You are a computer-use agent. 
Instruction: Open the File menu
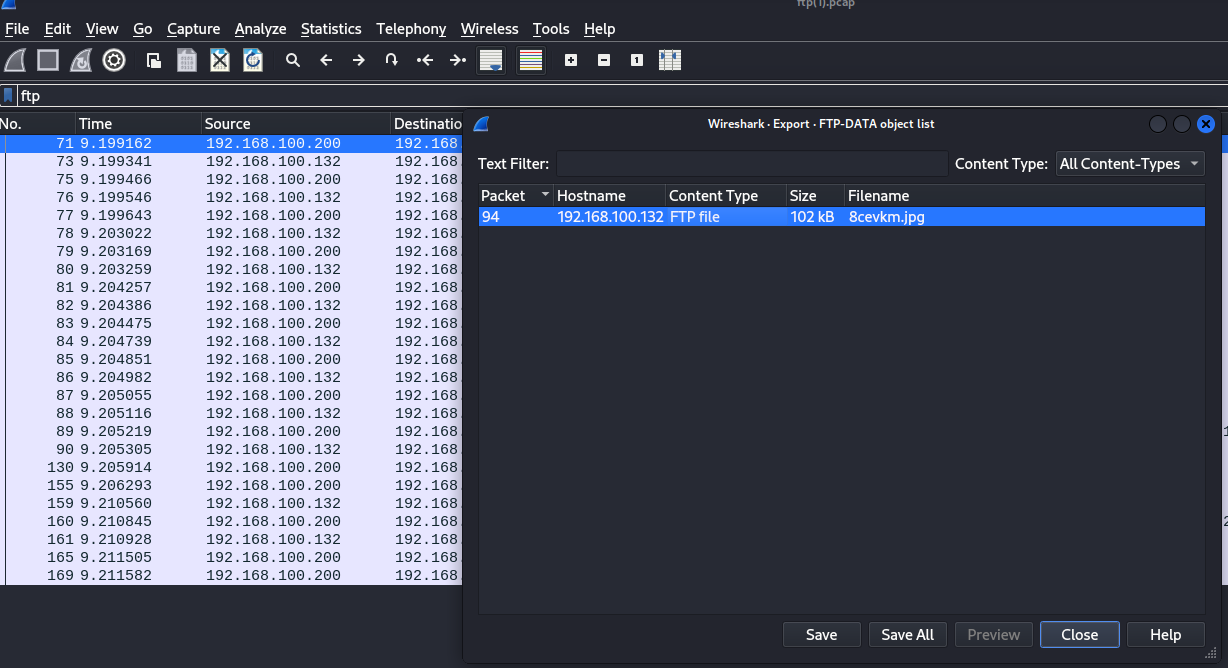coord(17,29)
